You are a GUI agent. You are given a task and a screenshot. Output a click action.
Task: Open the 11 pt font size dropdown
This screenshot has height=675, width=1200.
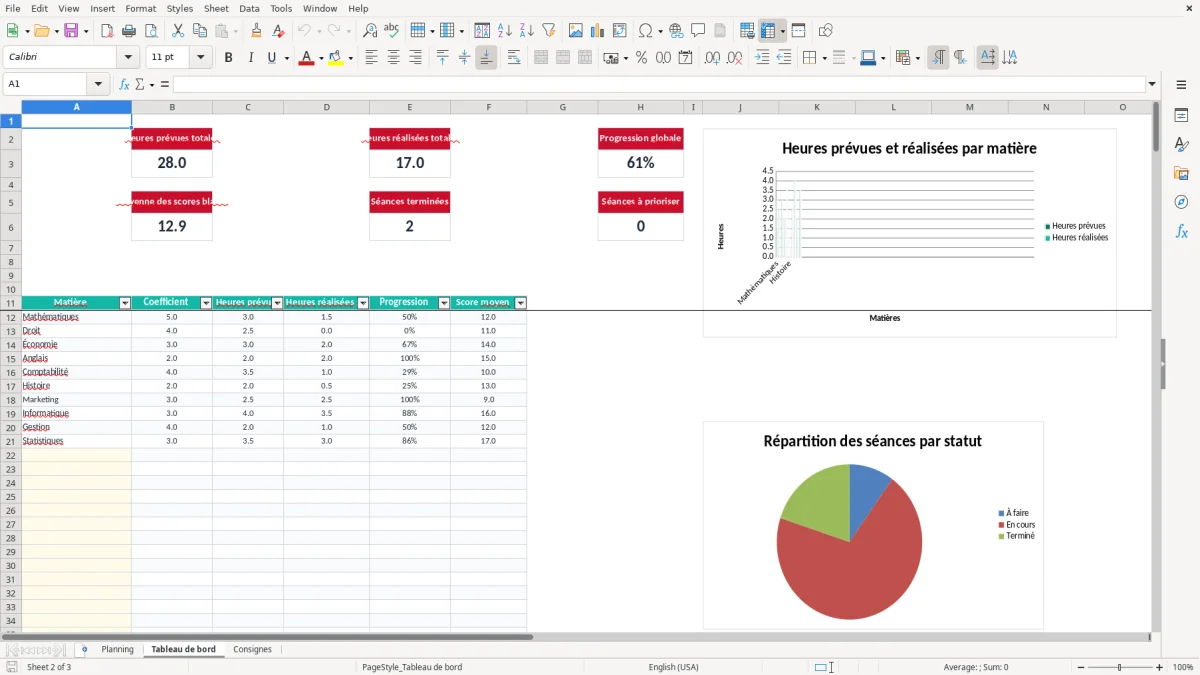click(201, 58)
